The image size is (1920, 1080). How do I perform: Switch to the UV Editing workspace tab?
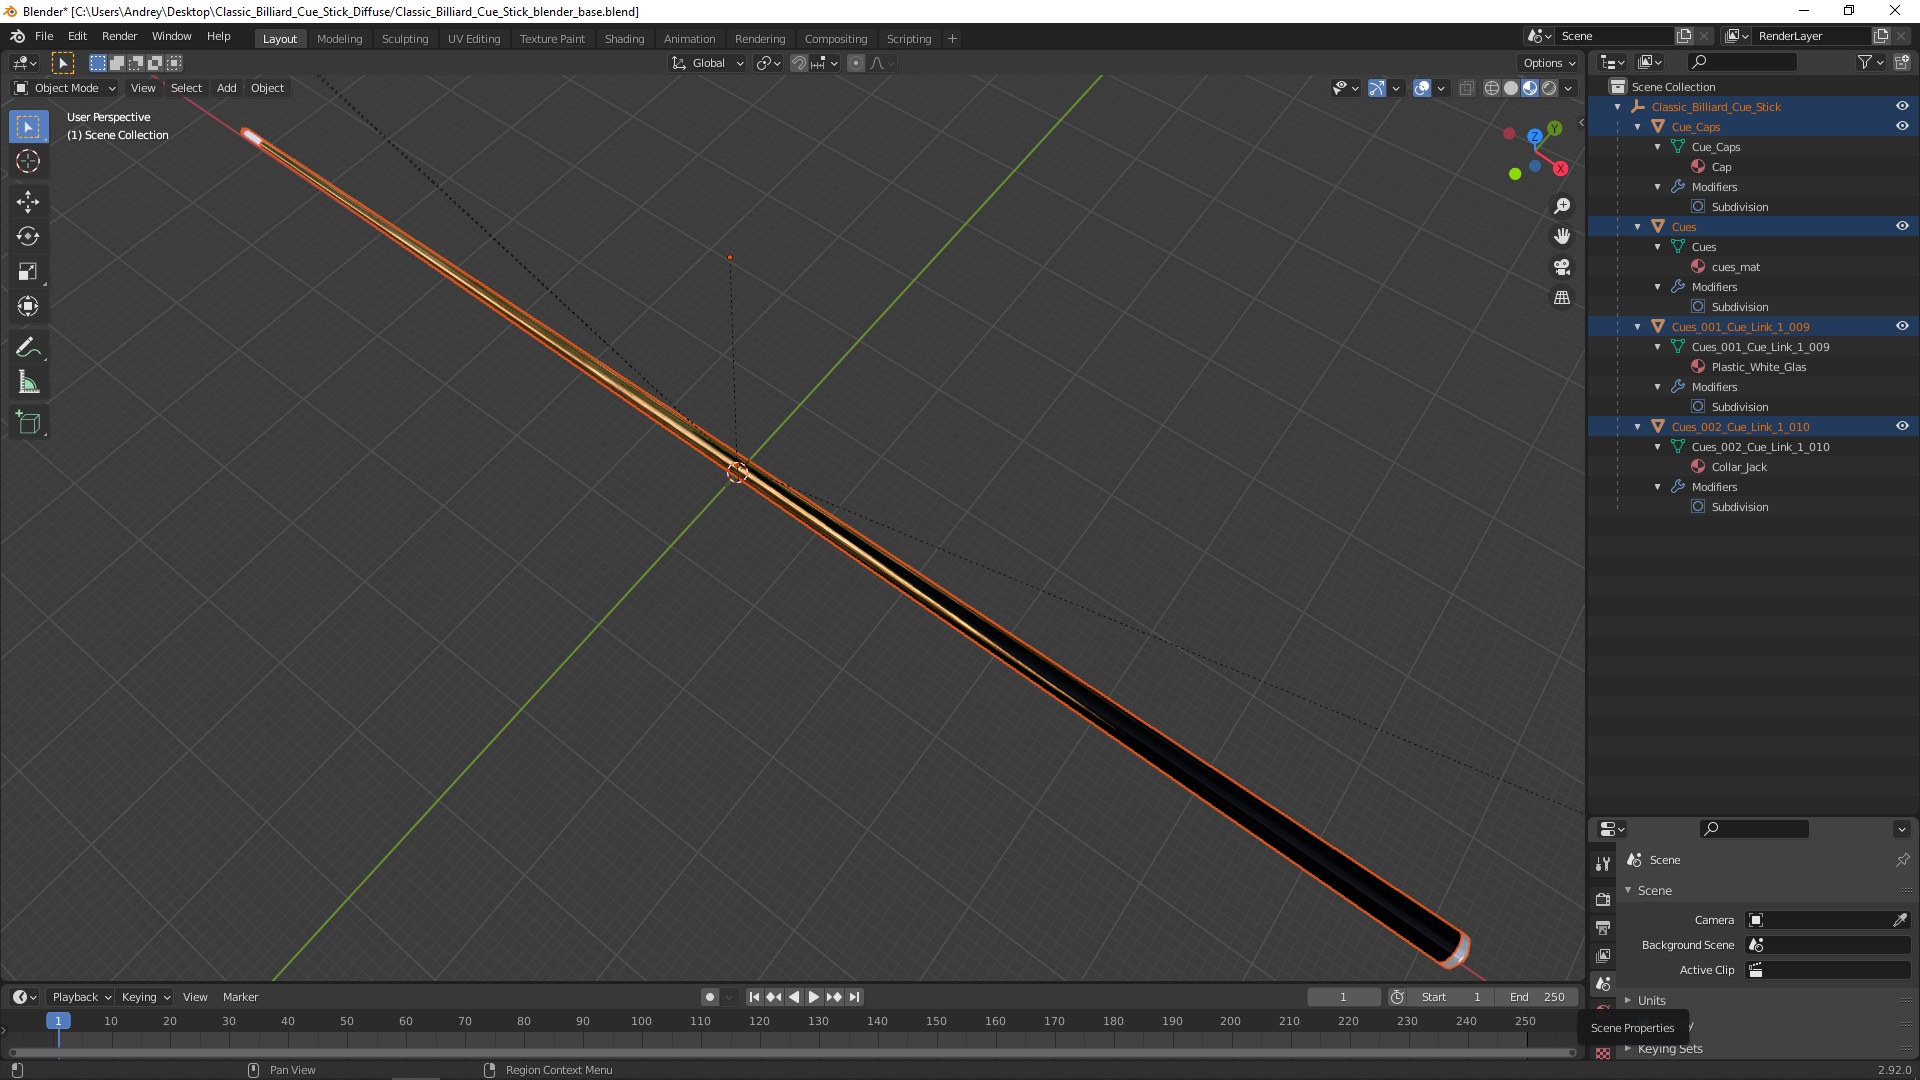pyautogui.click(x=474, y=38)
